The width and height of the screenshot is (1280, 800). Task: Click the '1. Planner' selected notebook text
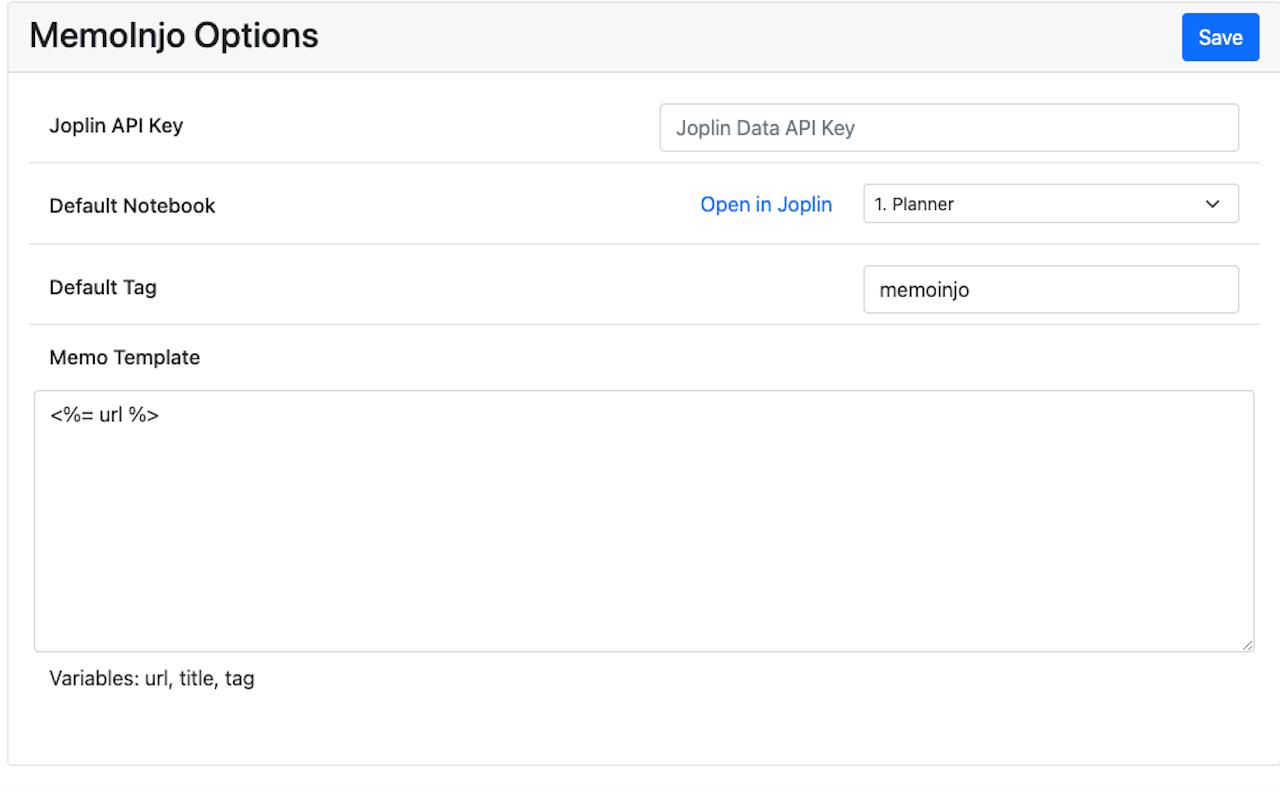click(914, 204)
